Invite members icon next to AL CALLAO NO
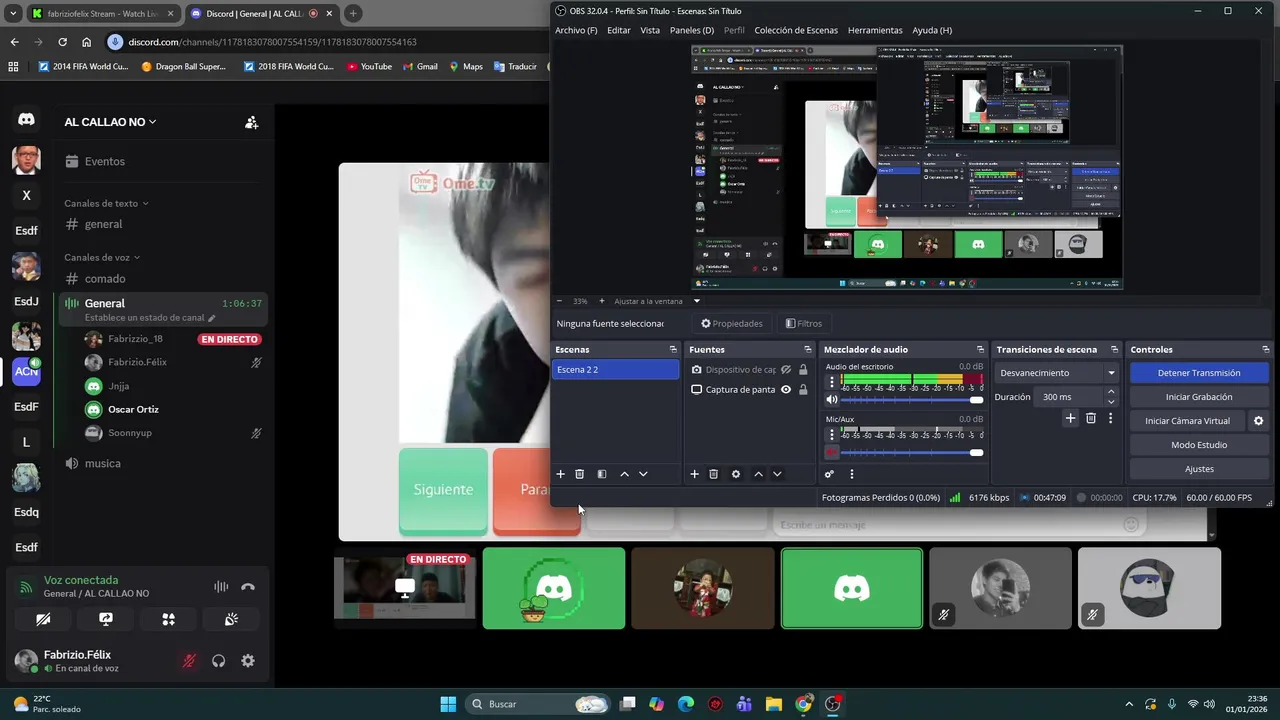 [251, 122]
